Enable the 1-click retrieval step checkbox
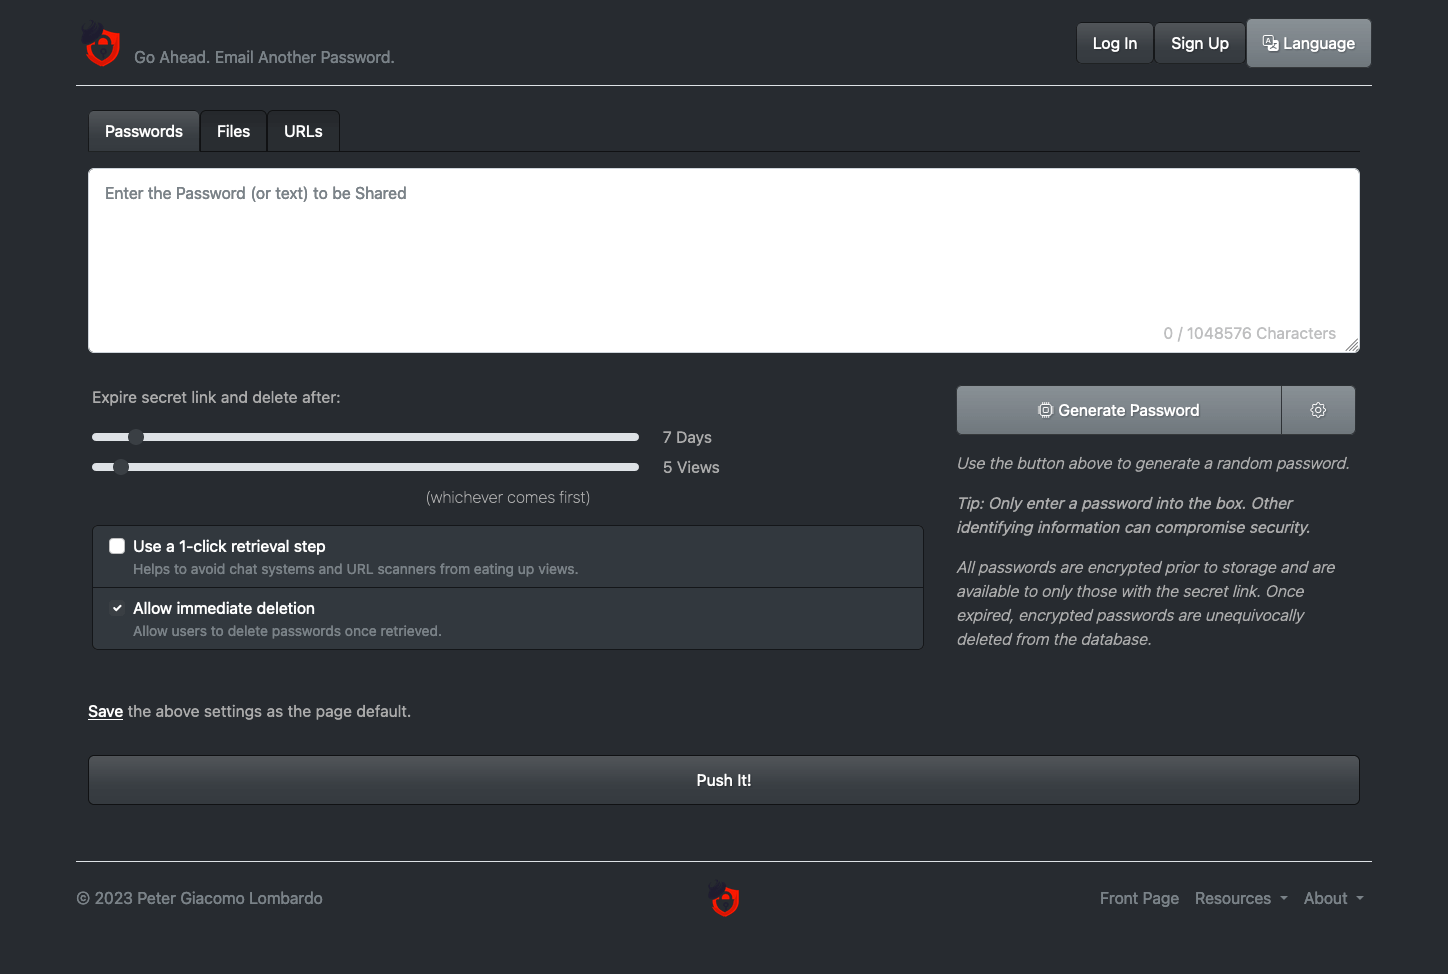The width and height of the screenshot is (1448, 974). tap(117, 546)
